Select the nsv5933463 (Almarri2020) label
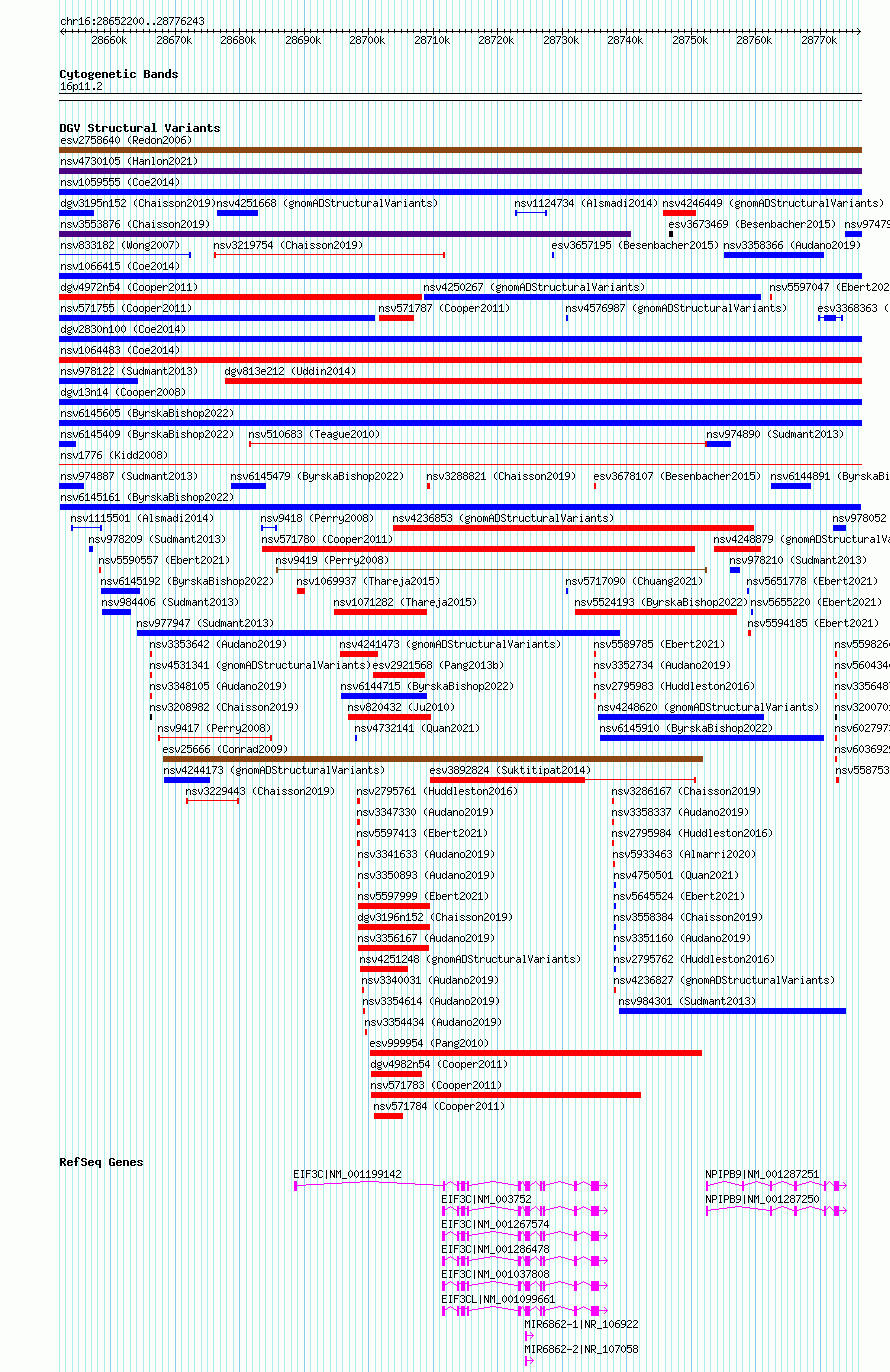The width and height of the screenshot is (890, 1372). (685, 854)
